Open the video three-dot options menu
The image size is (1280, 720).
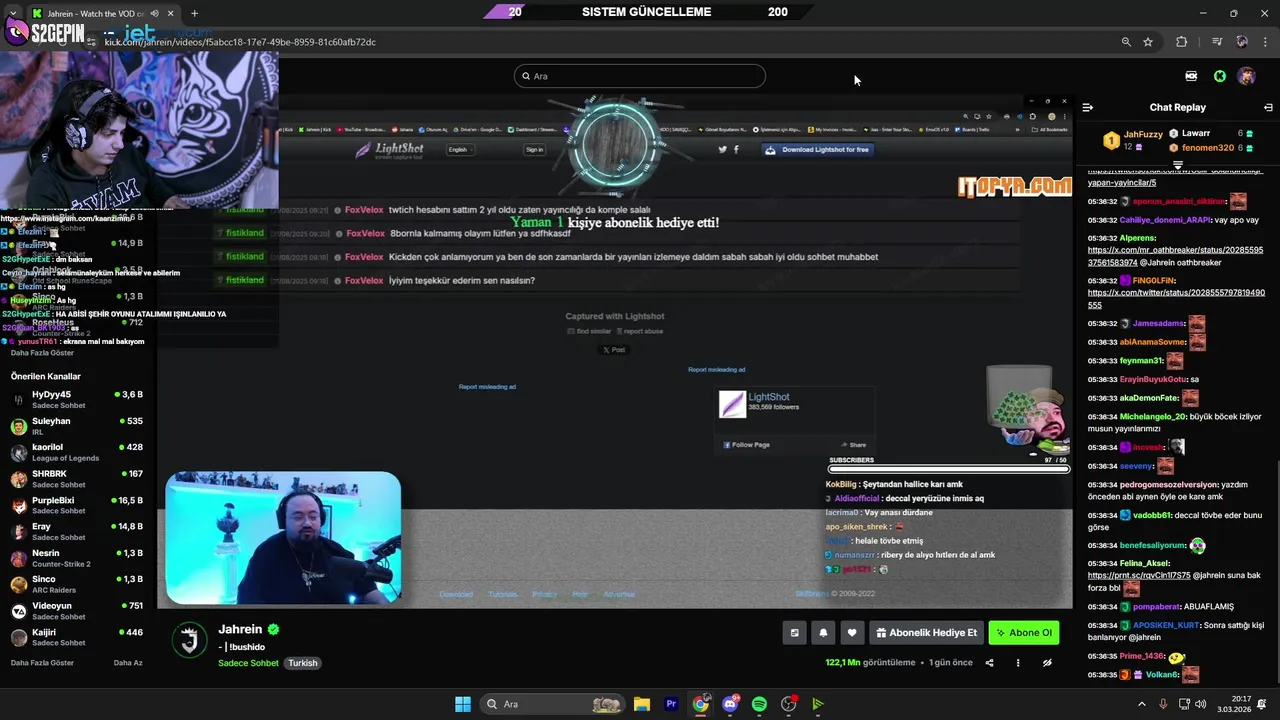coord(1018,663)
